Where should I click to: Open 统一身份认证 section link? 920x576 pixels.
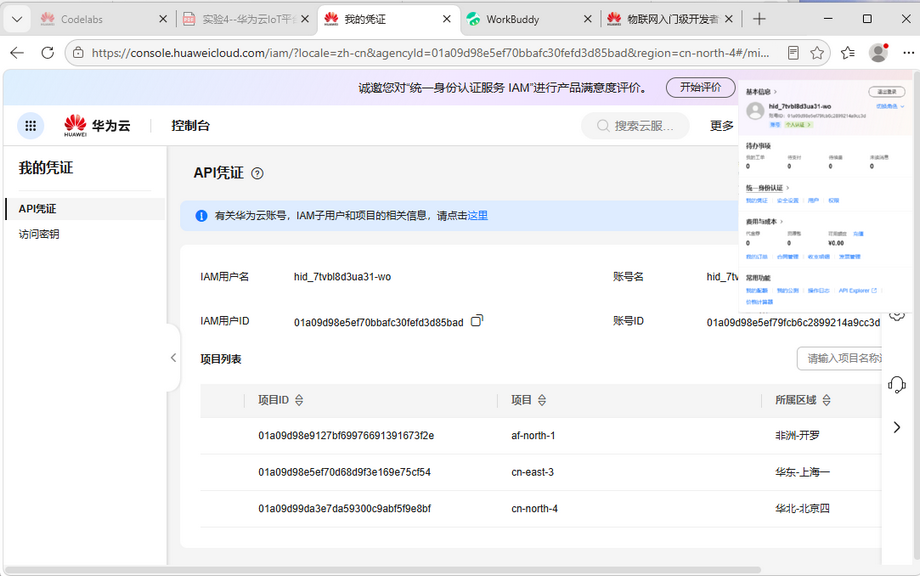click(x=767, y=188)
